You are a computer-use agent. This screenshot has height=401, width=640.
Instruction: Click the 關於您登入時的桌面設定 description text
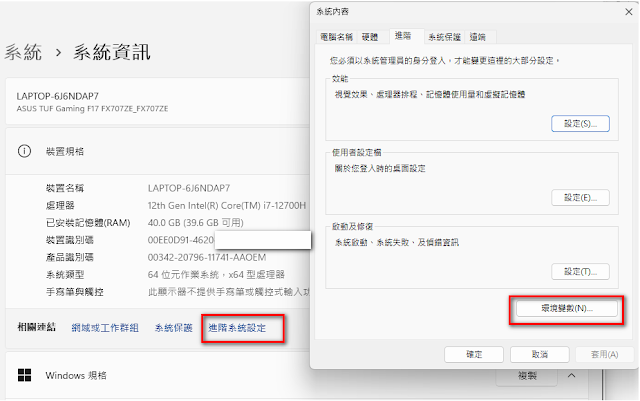[380, 168]
